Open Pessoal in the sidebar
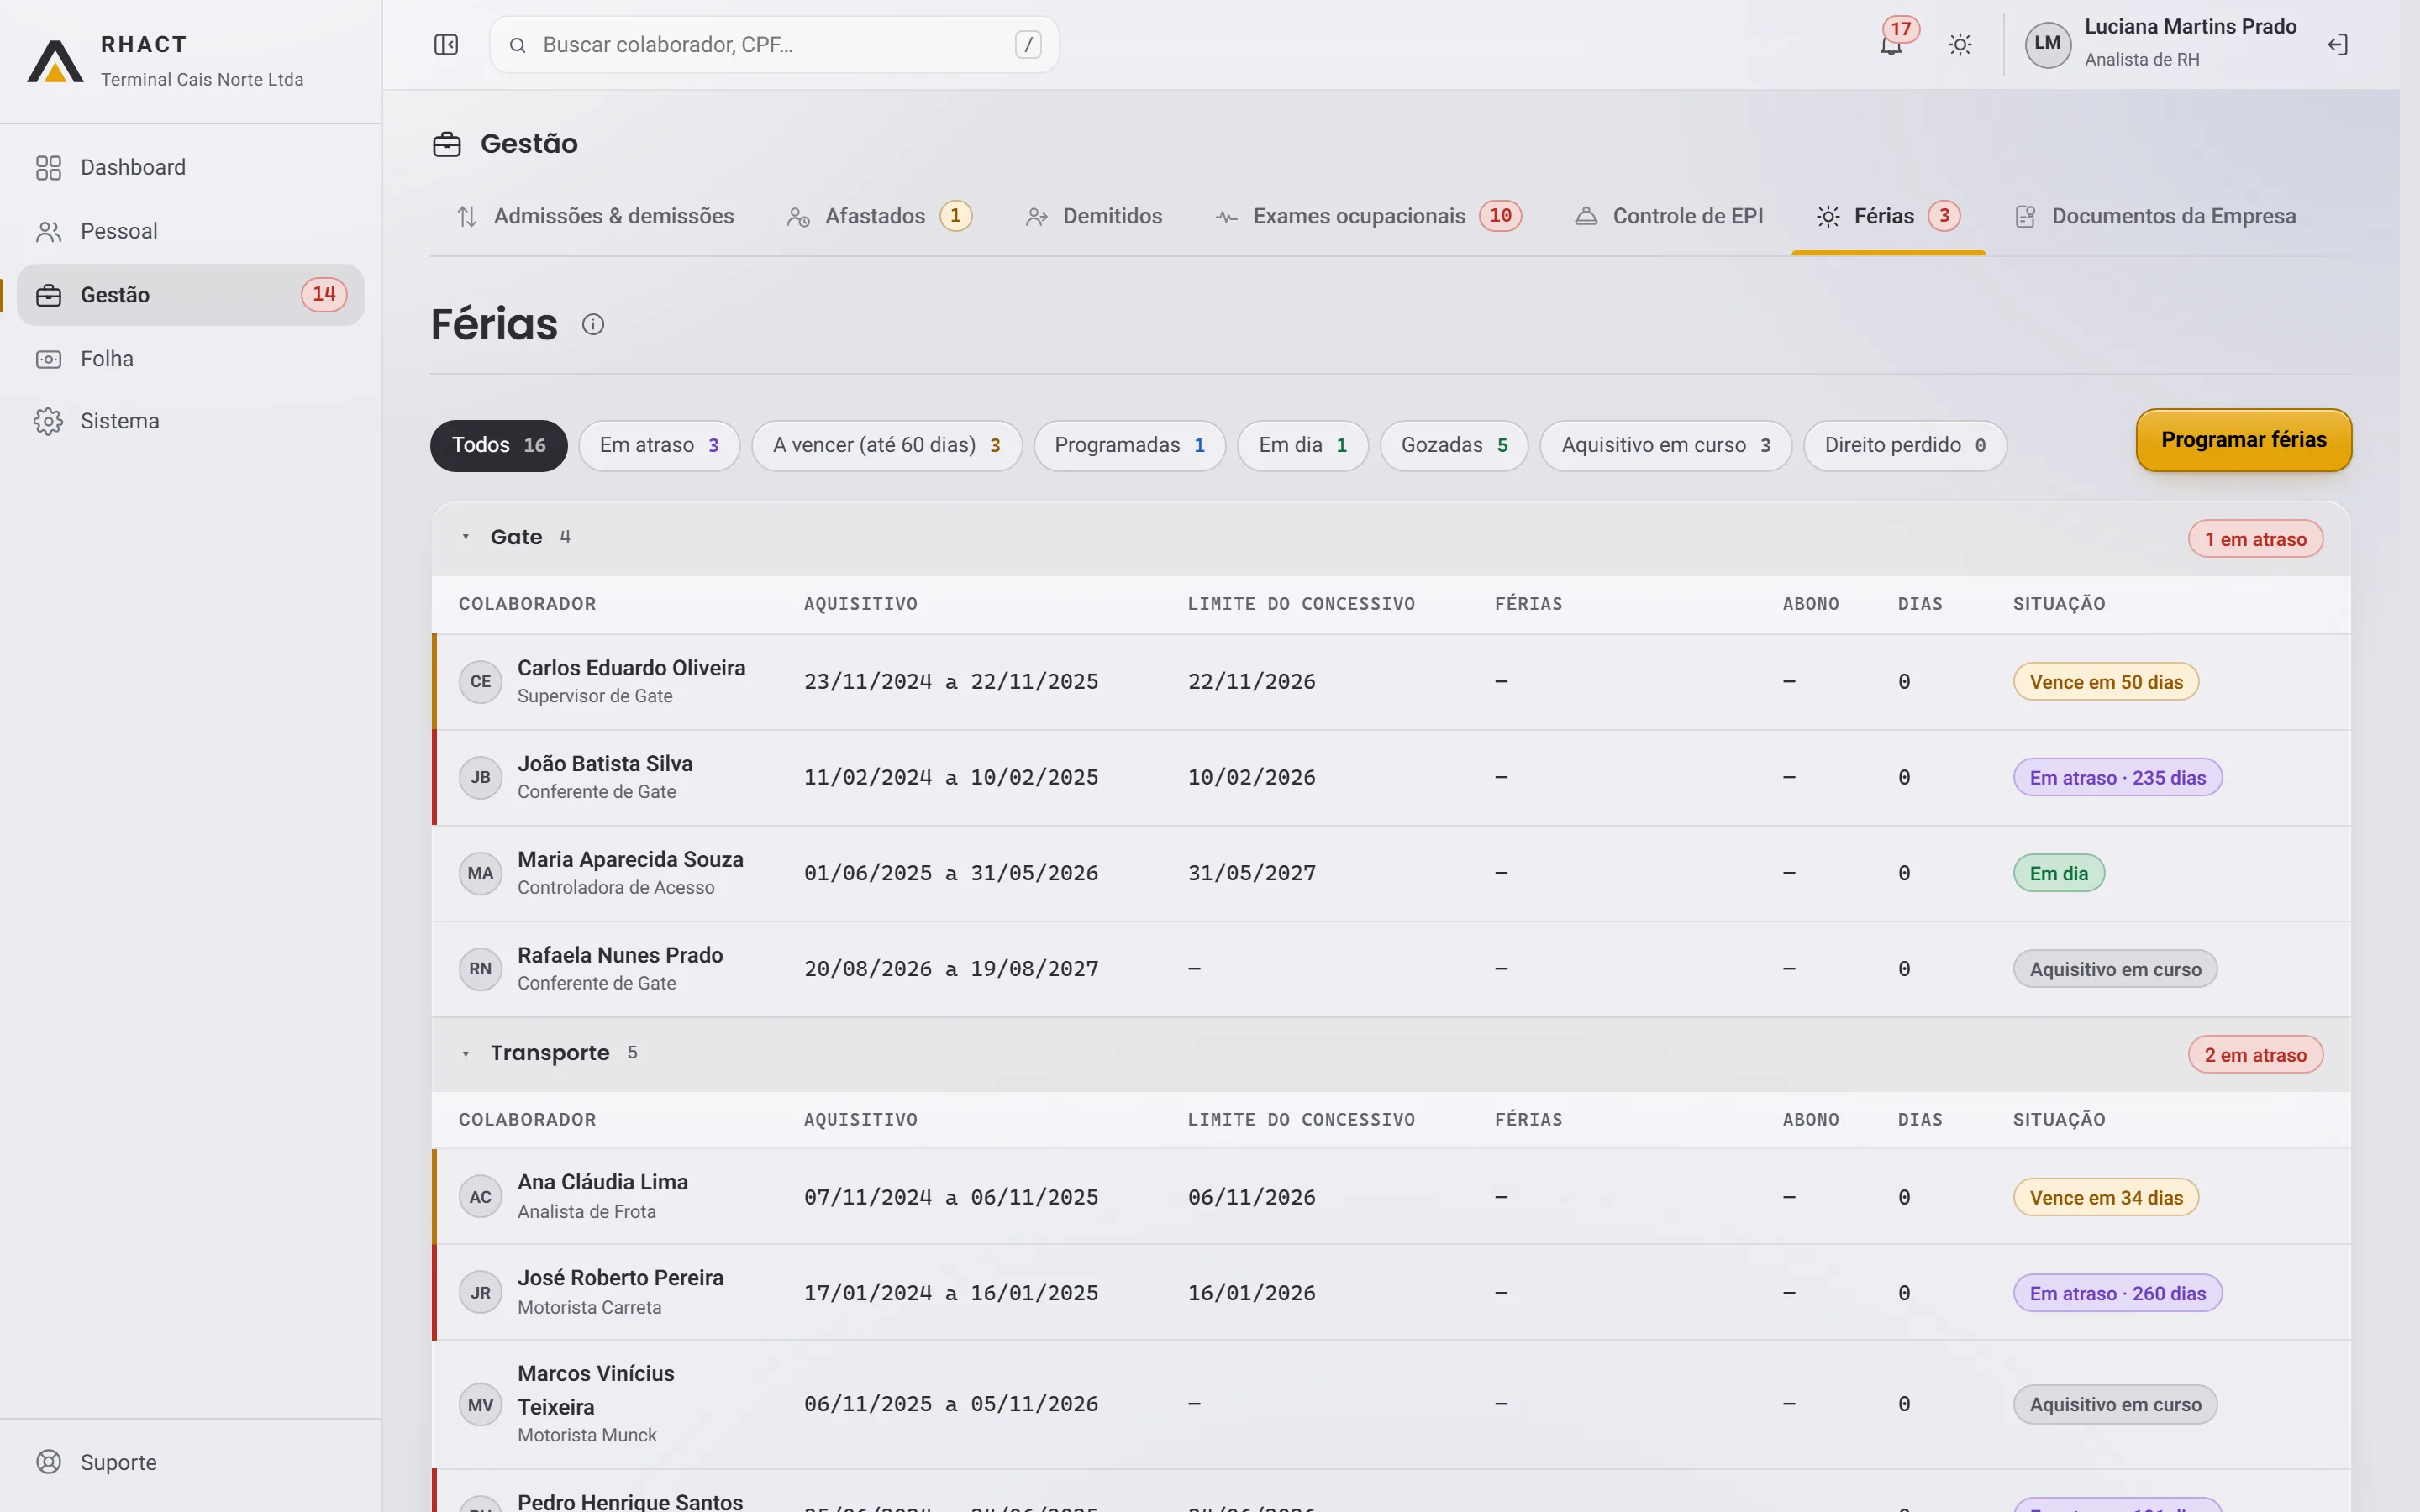Viewport: 2420px width, 1512px height. tap(190, 231)
